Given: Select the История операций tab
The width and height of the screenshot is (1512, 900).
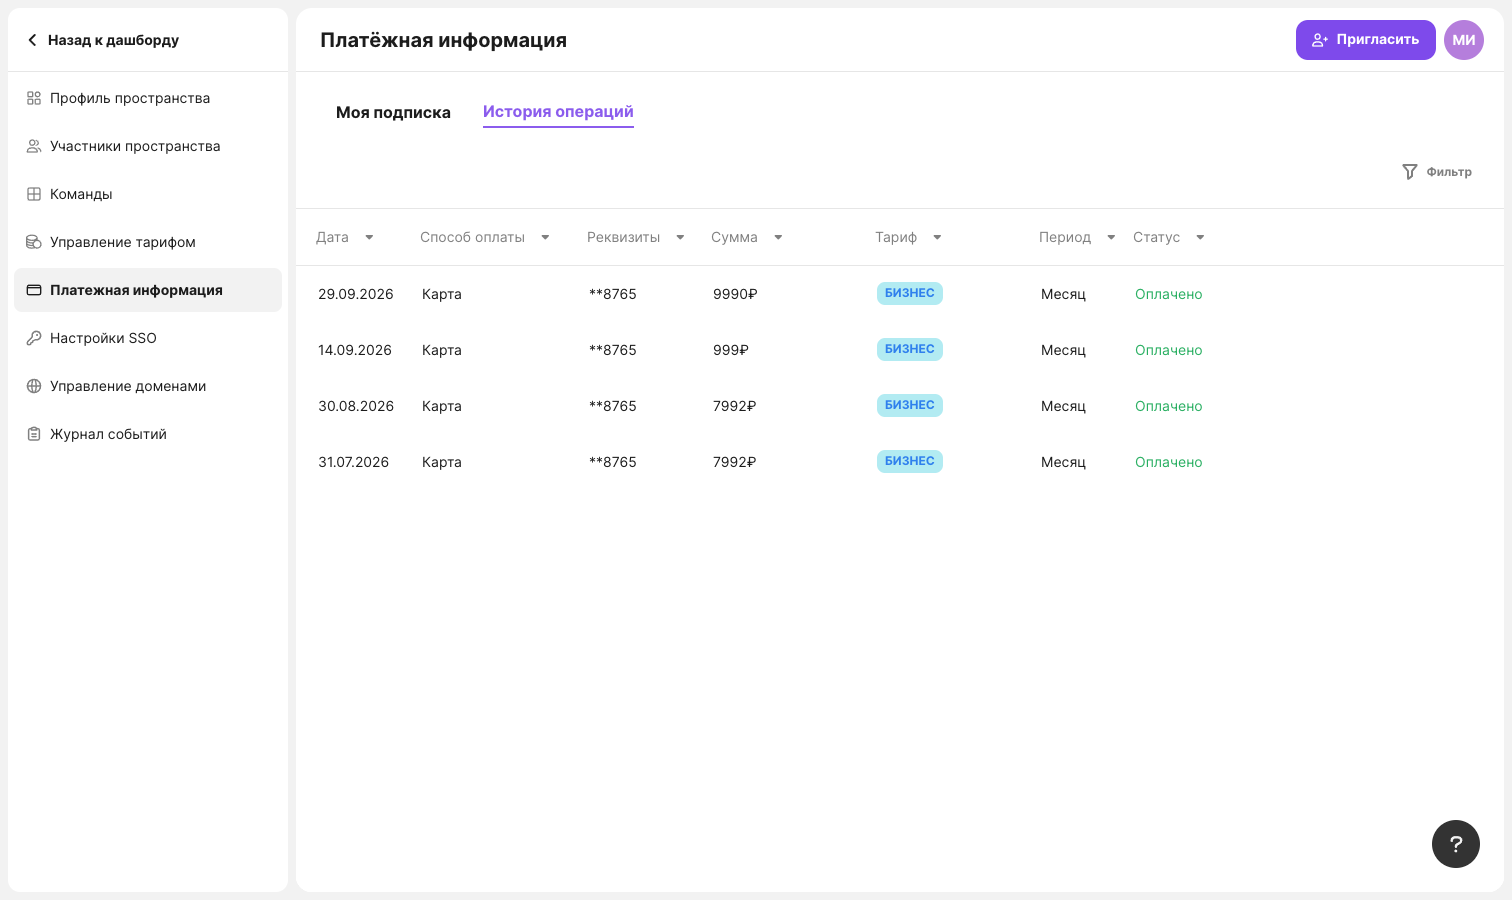Looking at the screenshot, I should click(558, 112).
